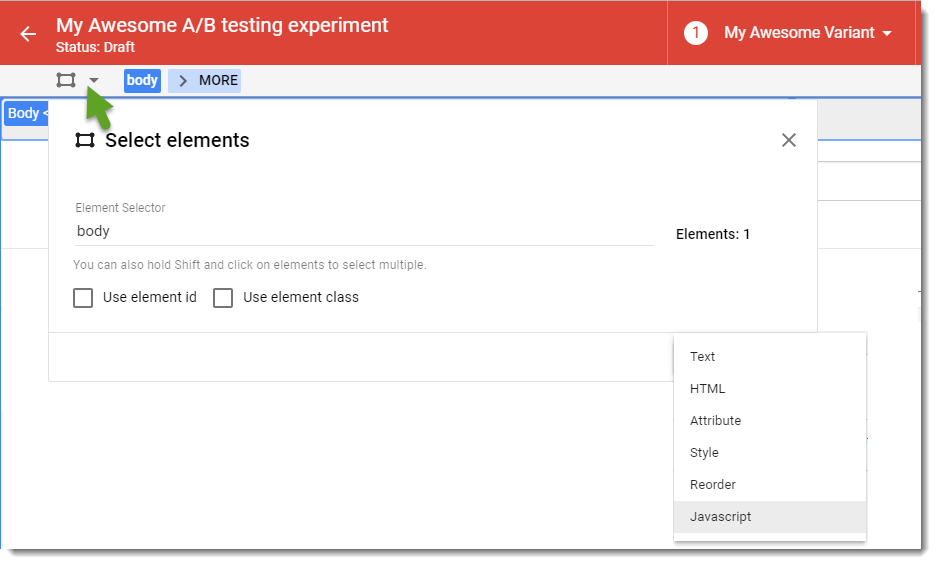Screen dimensions: 936x564
Task: Enable the Use element class checkbox
Action: 223,298
